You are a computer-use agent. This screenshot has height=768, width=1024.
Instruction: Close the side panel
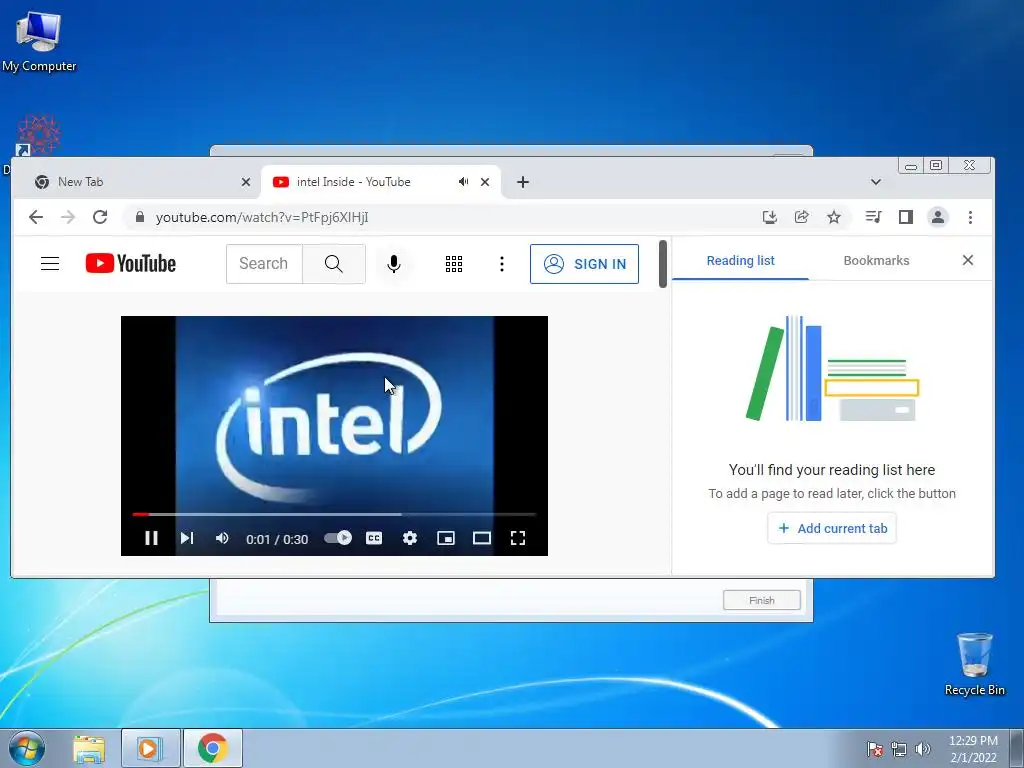(x=968, y=260)
